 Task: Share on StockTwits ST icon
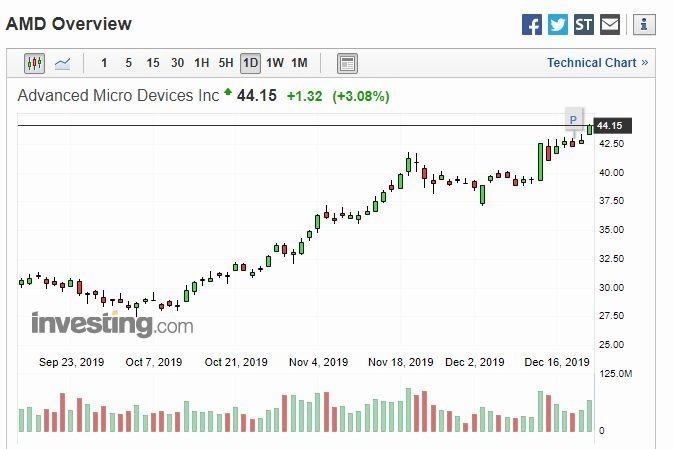584,24
